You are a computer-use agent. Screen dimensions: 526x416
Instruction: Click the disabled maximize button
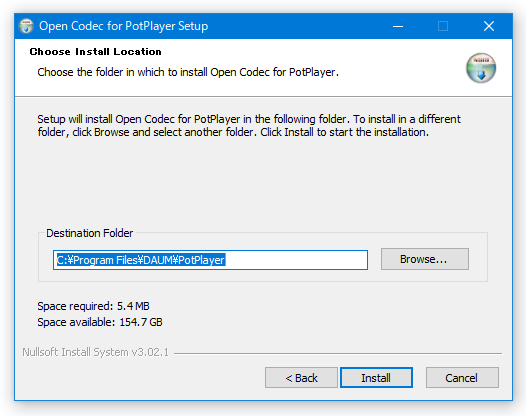(443, 26)
